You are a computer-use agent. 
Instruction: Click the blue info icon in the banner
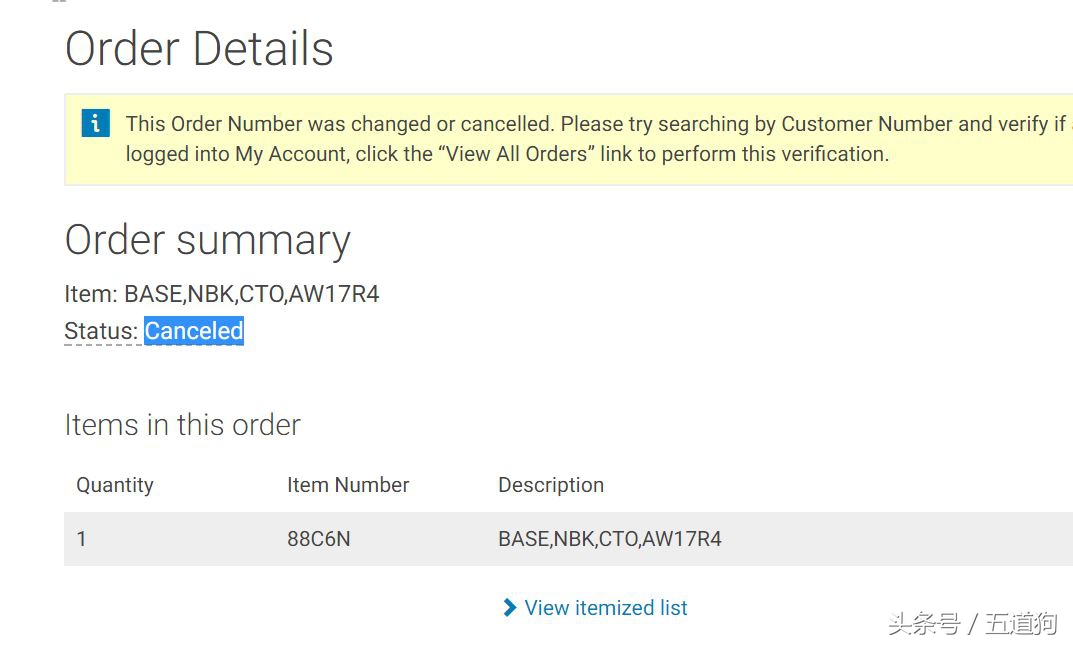(x=95, y=123)
